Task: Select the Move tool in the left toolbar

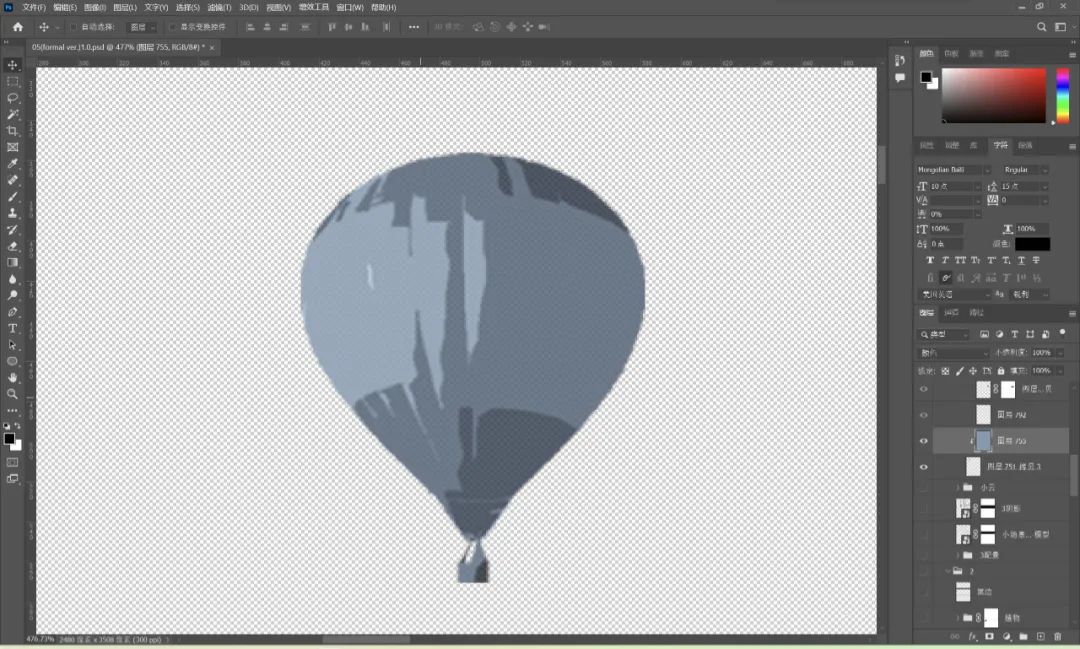Action: [12, 65]
